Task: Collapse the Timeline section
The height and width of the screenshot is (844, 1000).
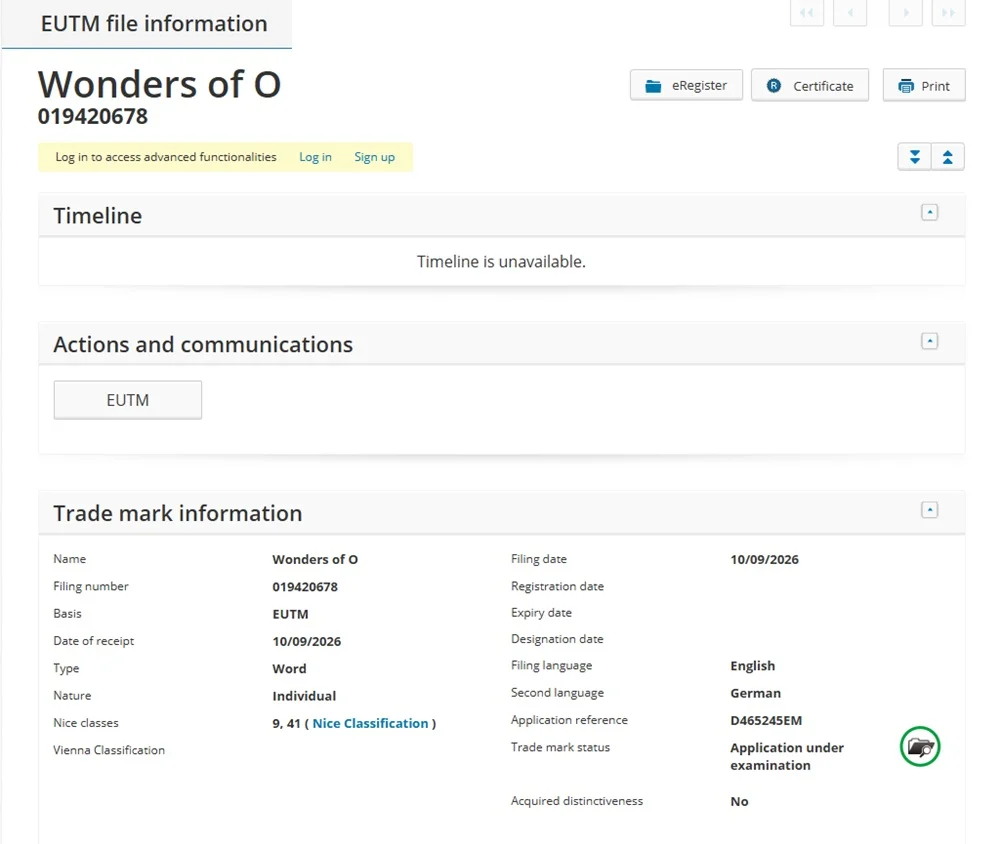Action: (x=930, y=212)
